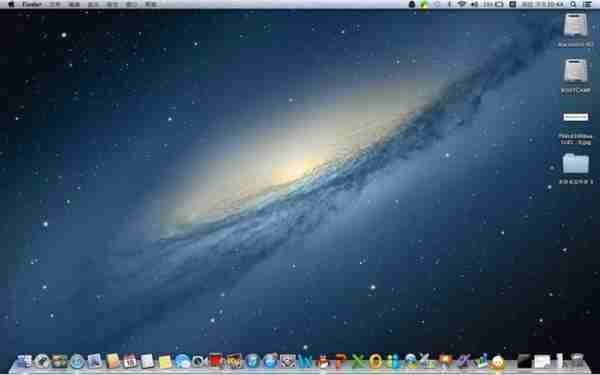This screenshot has height=375, width=600.
Task: Open the Apple menu
Action: pos(11,4)
